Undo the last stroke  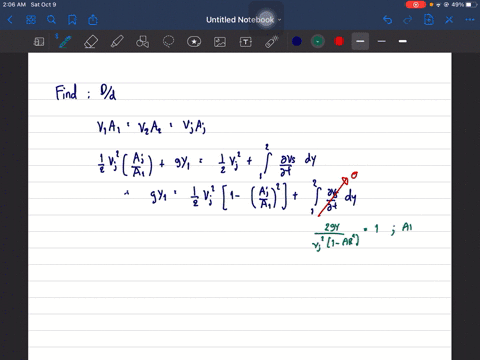pos(387,20)
